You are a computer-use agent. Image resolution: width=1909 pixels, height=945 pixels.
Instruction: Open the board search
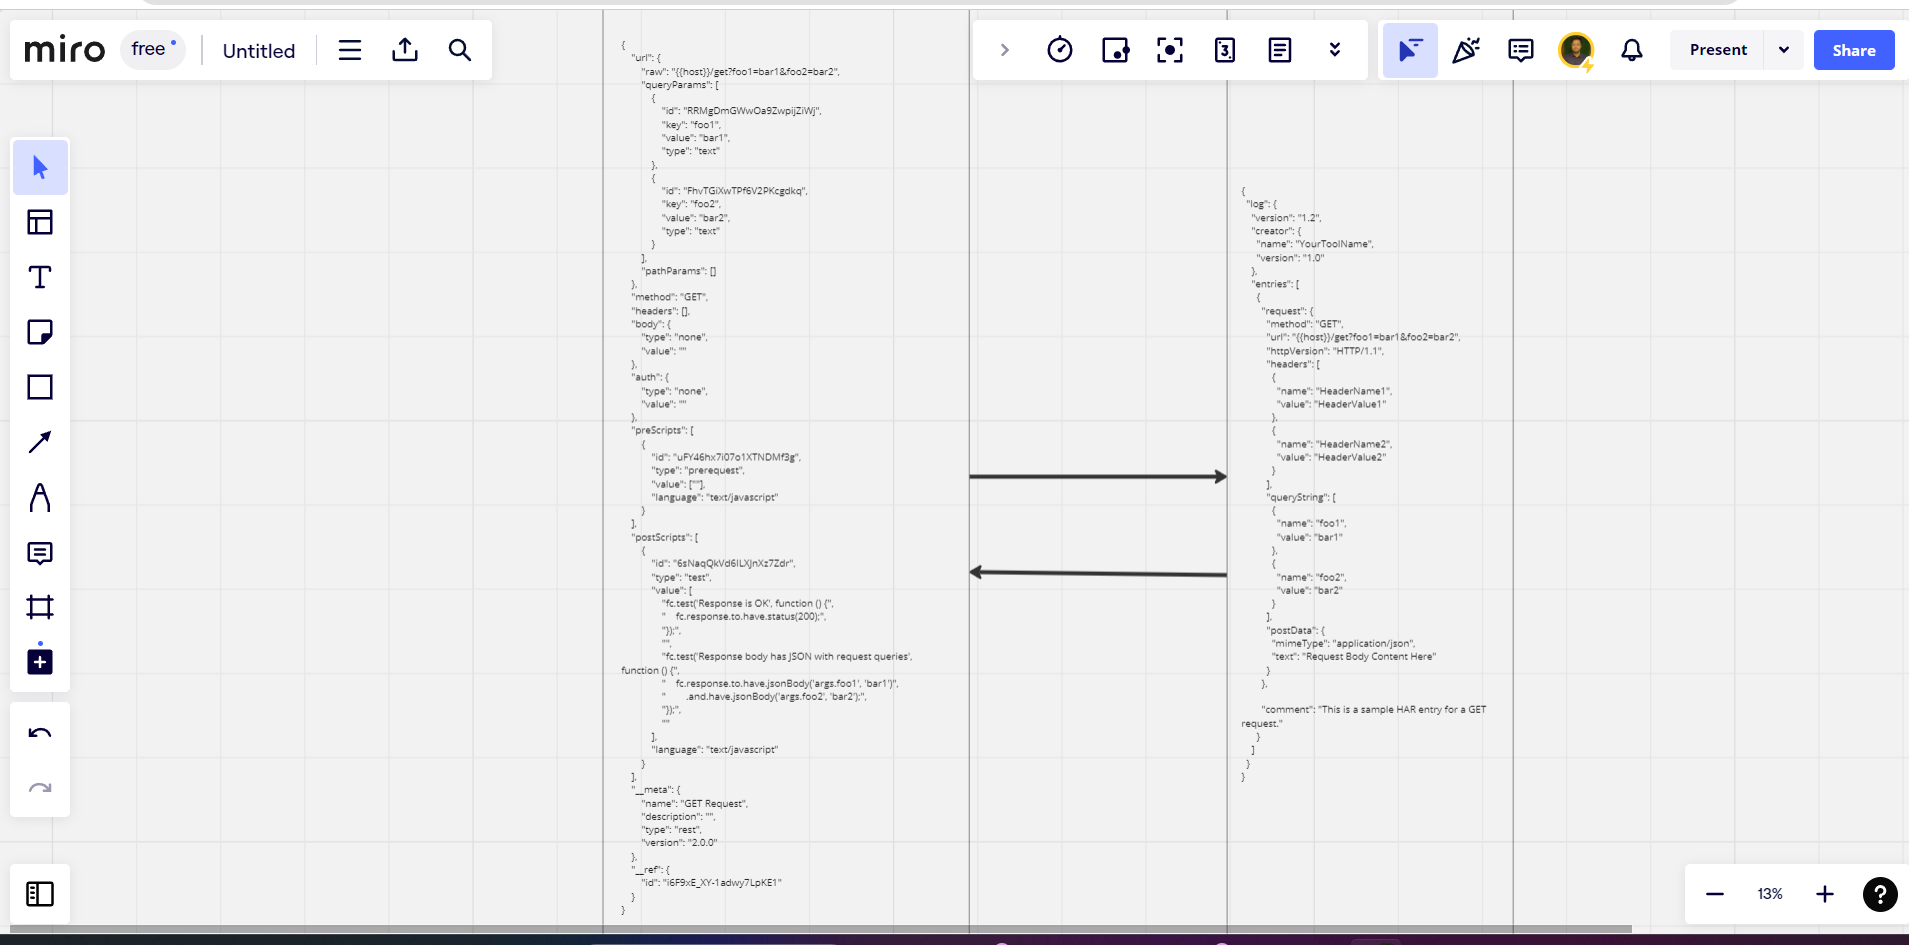point(459,49)
